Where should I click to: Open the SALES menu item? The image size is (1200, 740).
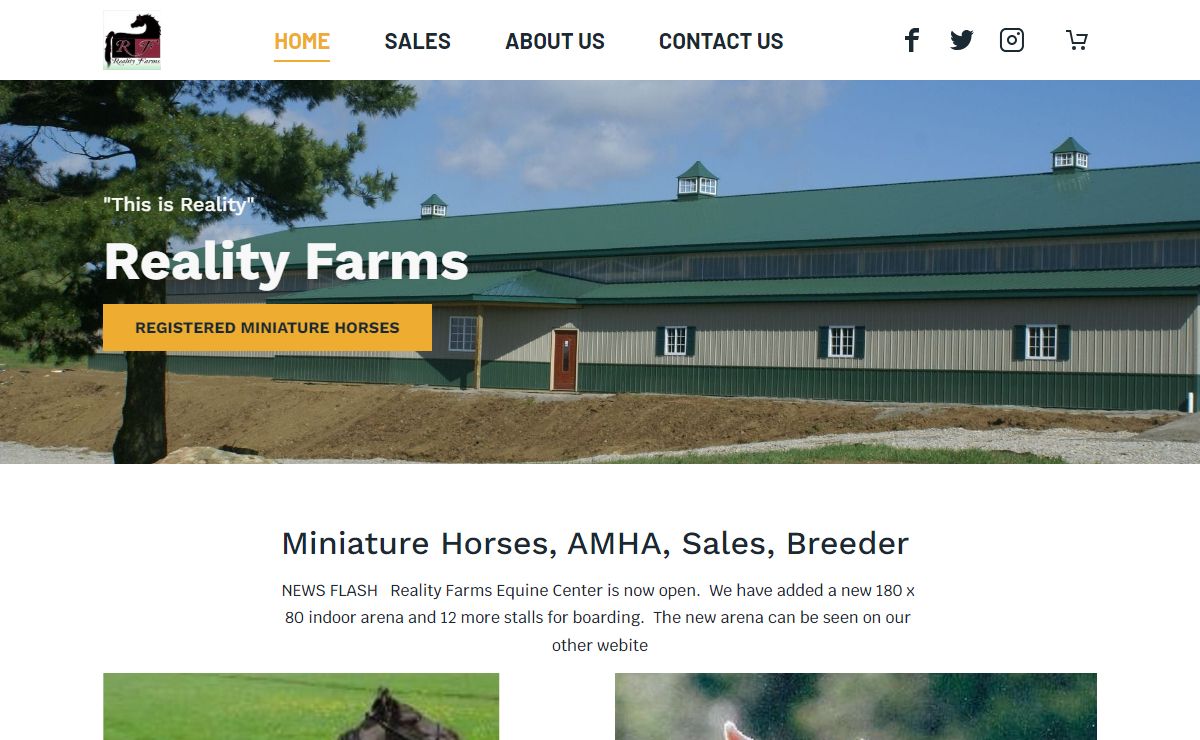click(417, 41)
